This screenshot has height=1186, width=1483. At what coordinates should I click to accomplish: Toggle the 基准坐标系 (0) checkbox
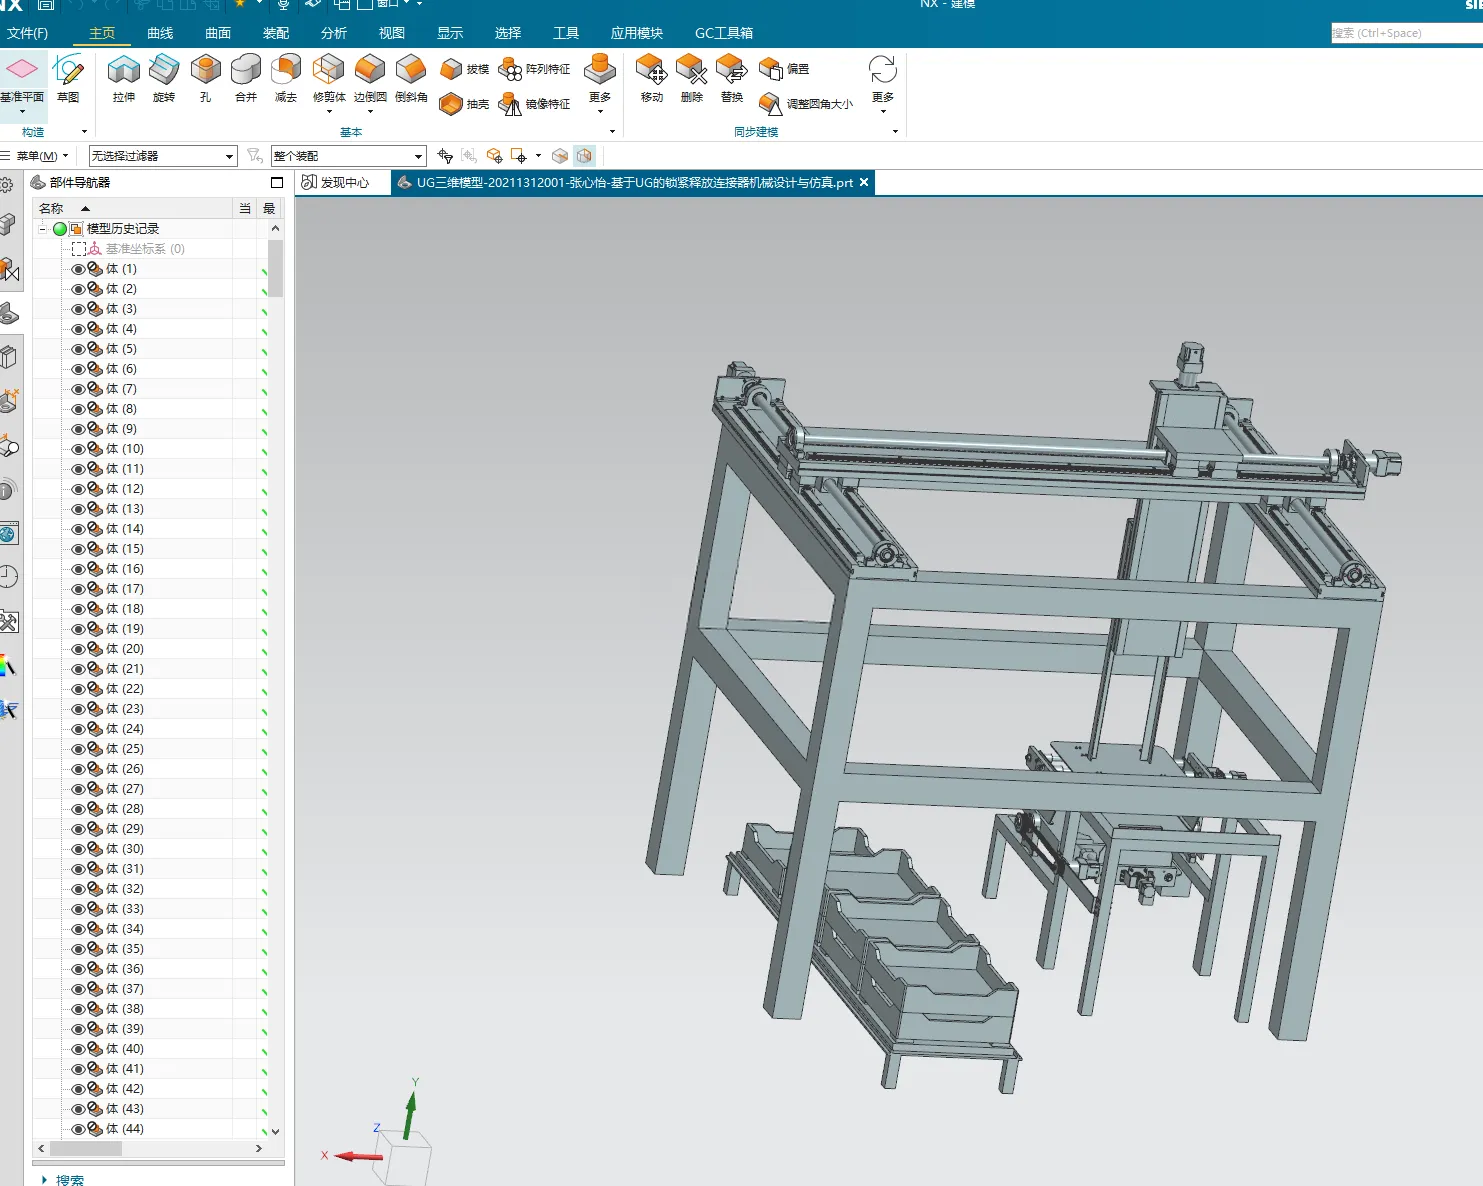(x=78, y=249)
